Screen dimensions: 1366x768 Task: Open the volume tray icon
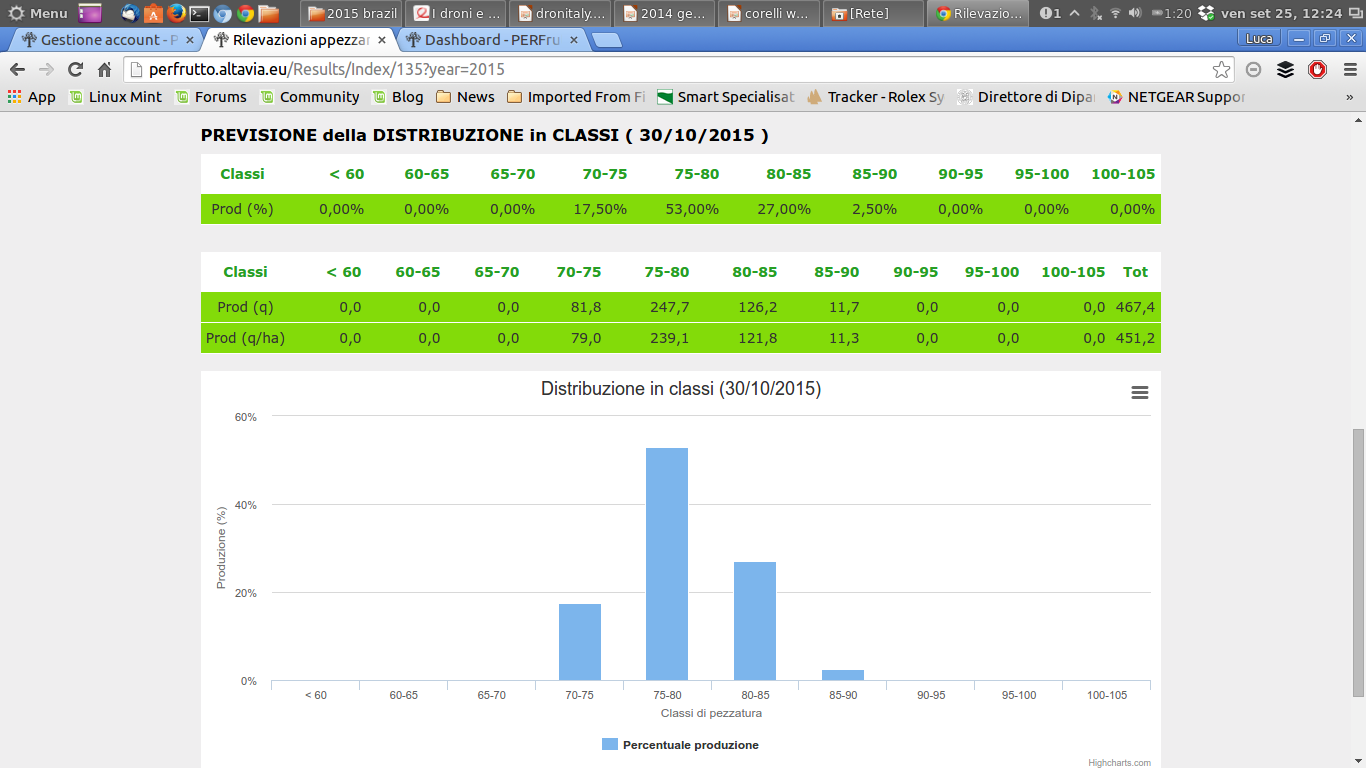[x=1134, y=13]
